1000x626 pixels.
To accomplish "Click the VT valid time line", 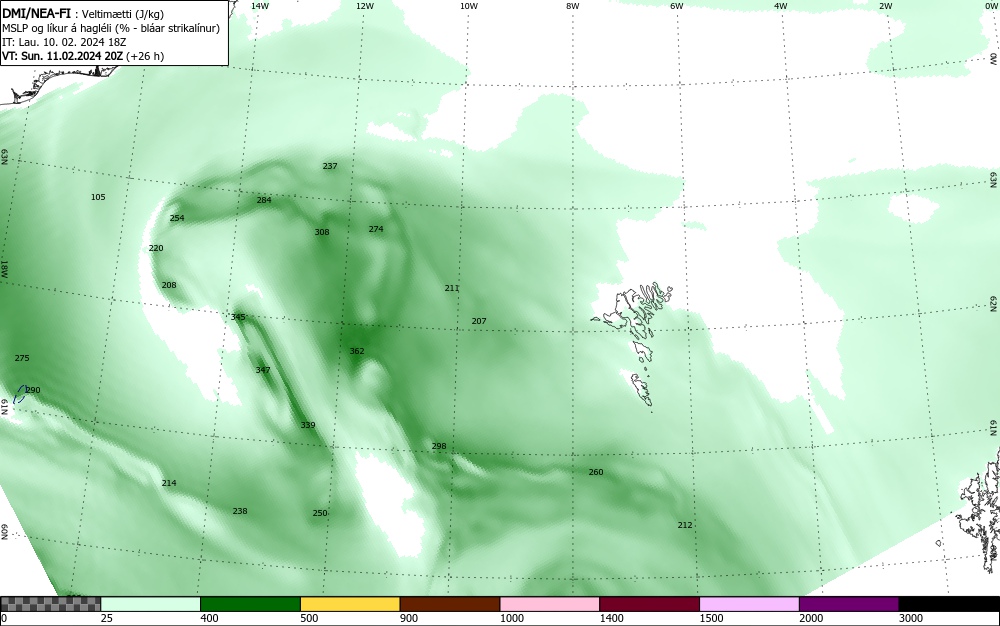I will 83,56.
